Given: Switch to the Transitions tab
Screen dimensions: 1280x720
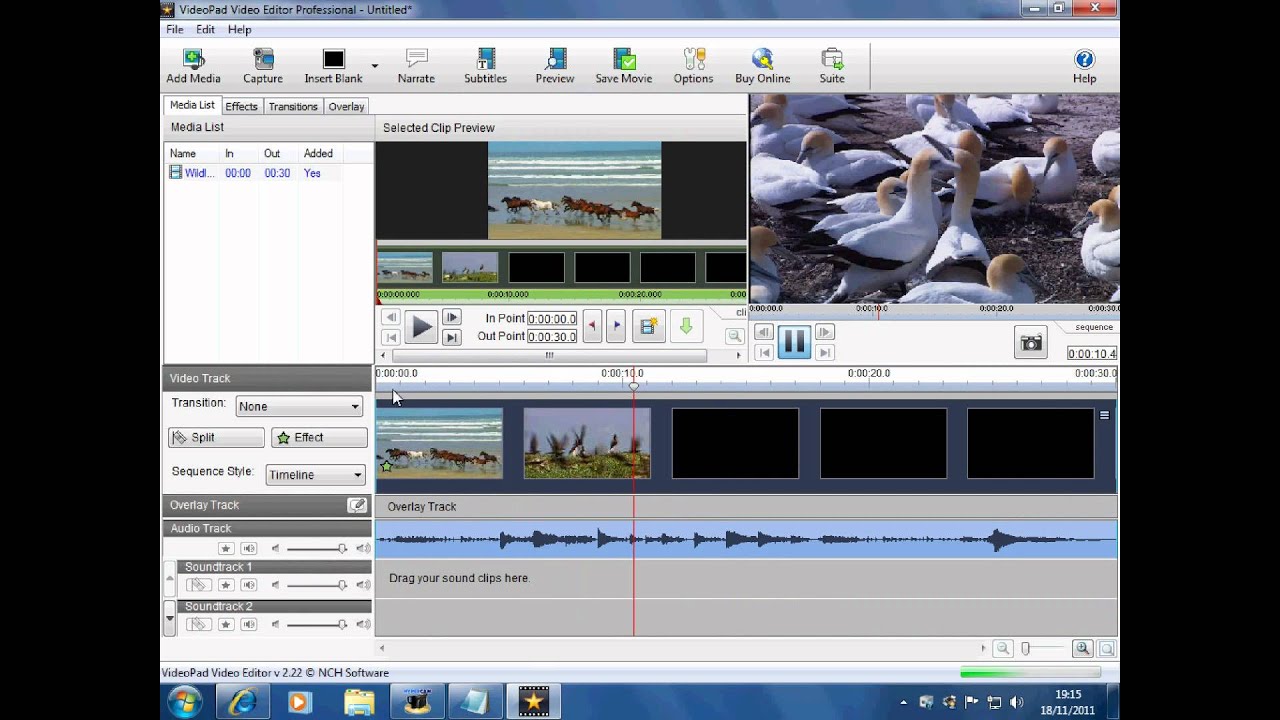Looking at the screenshot, I should 293,106.
